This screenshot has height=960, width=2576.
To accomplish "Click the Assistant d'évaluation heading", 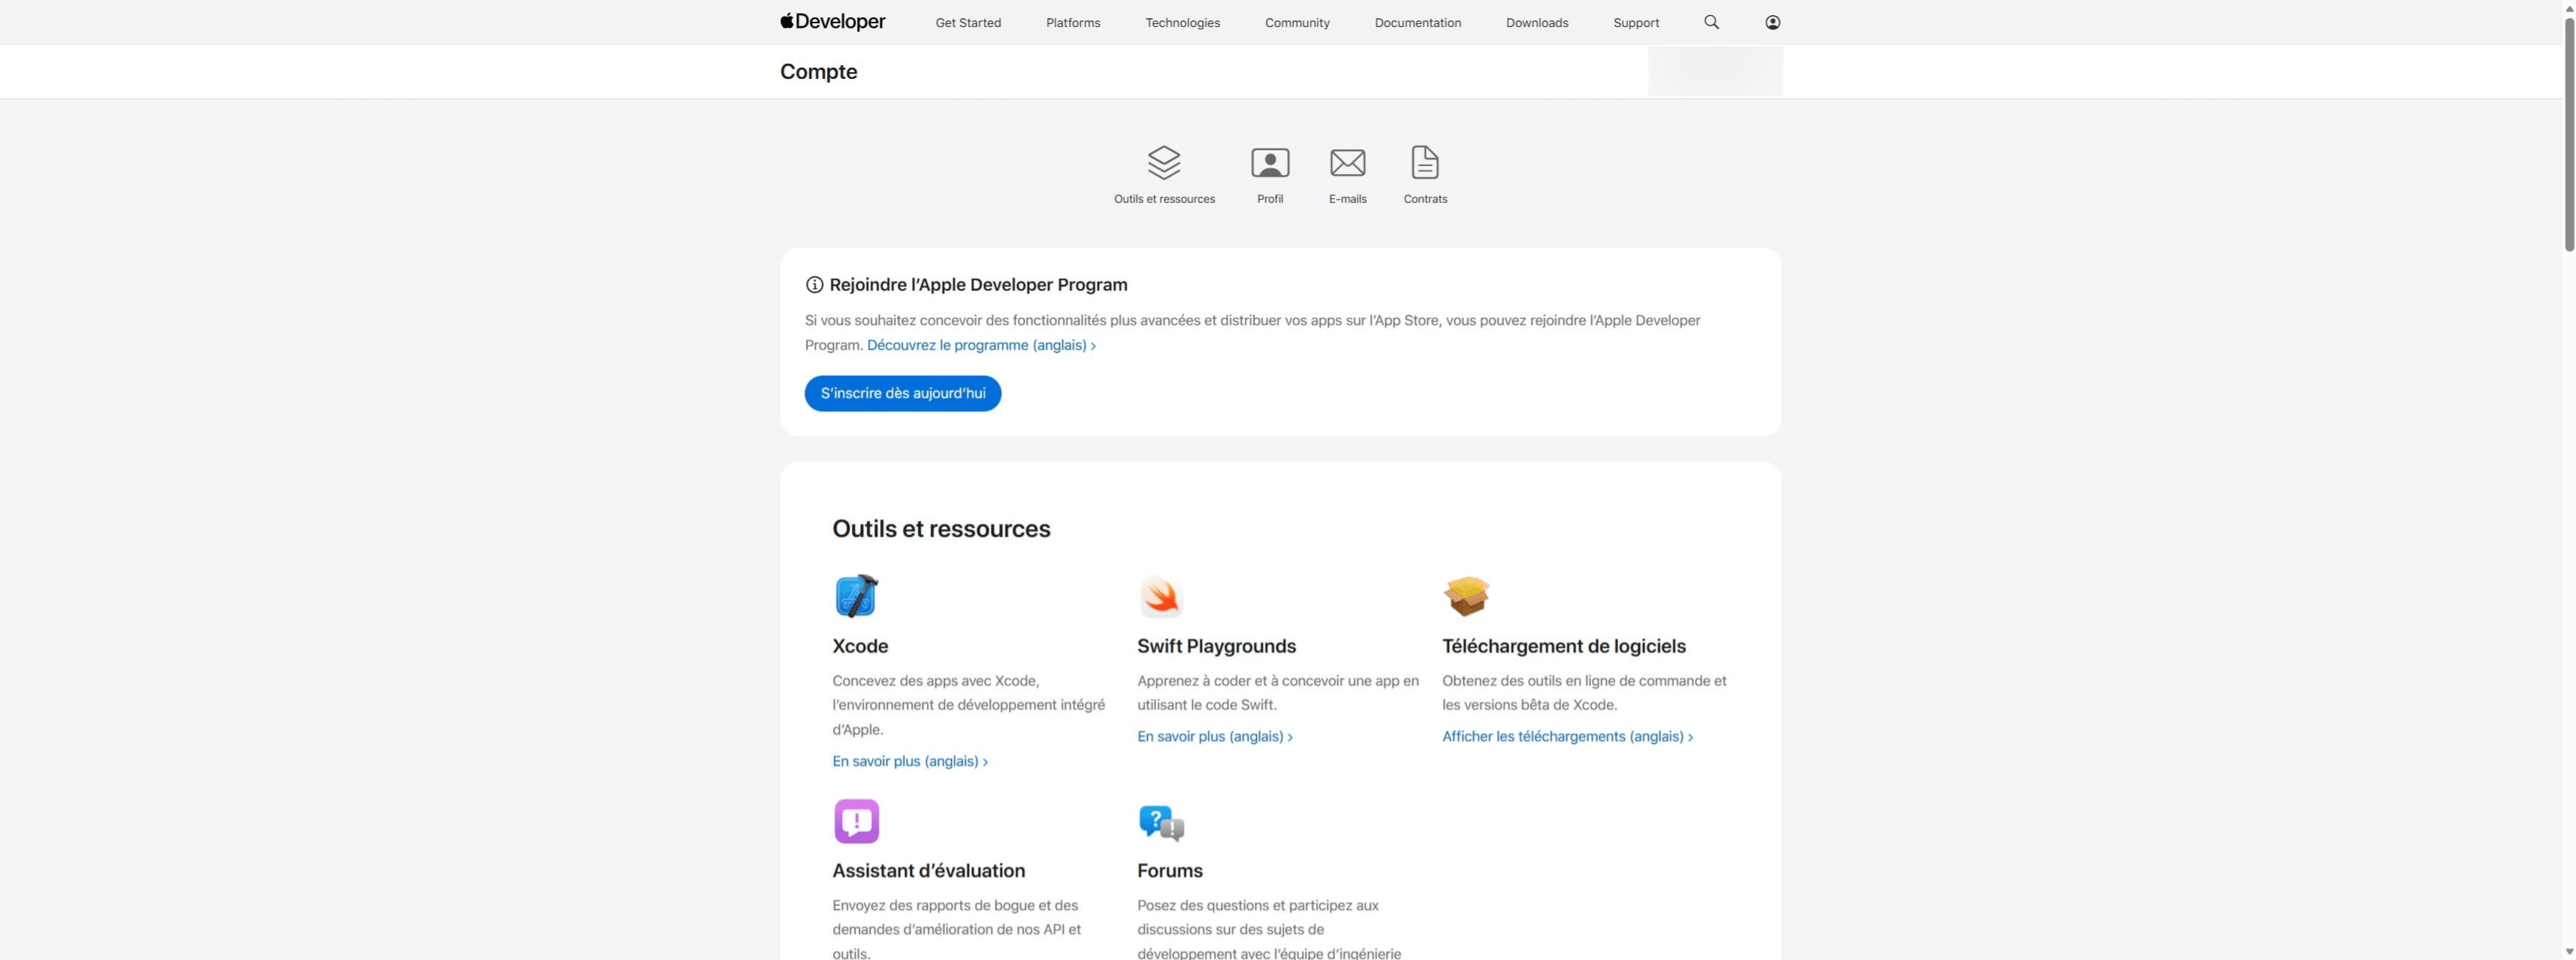I will tap(928, 871).
